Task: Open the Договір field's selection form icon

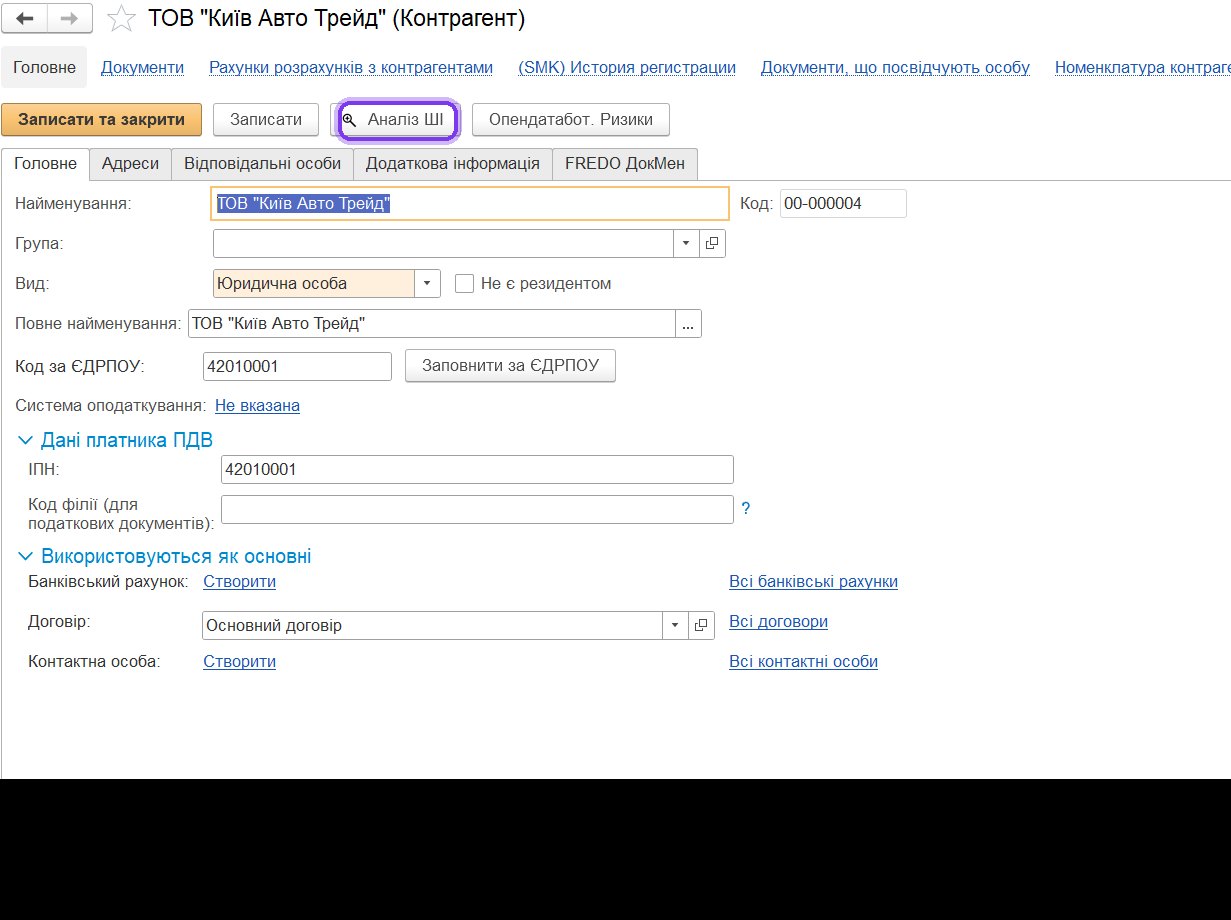Action: [701, 625]
